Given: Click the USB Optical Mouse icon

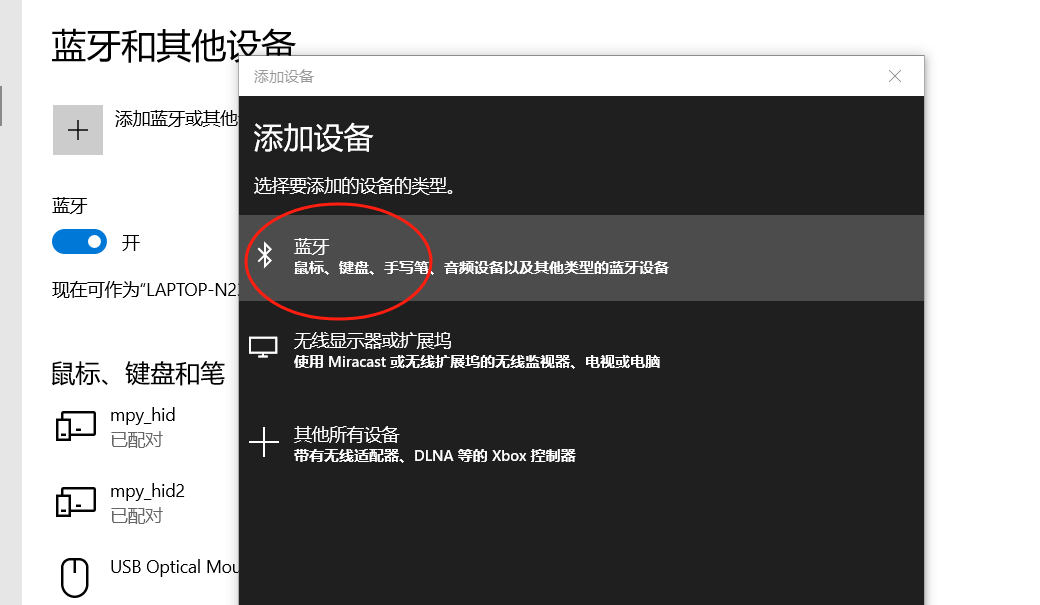Looking at the screenshot, I should click(x=76, y=577).
